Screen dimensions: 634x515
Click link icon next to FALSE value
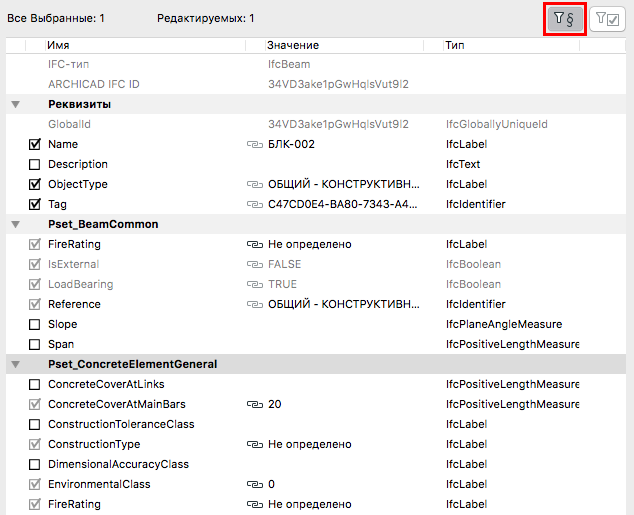click(x=255, y=264)
